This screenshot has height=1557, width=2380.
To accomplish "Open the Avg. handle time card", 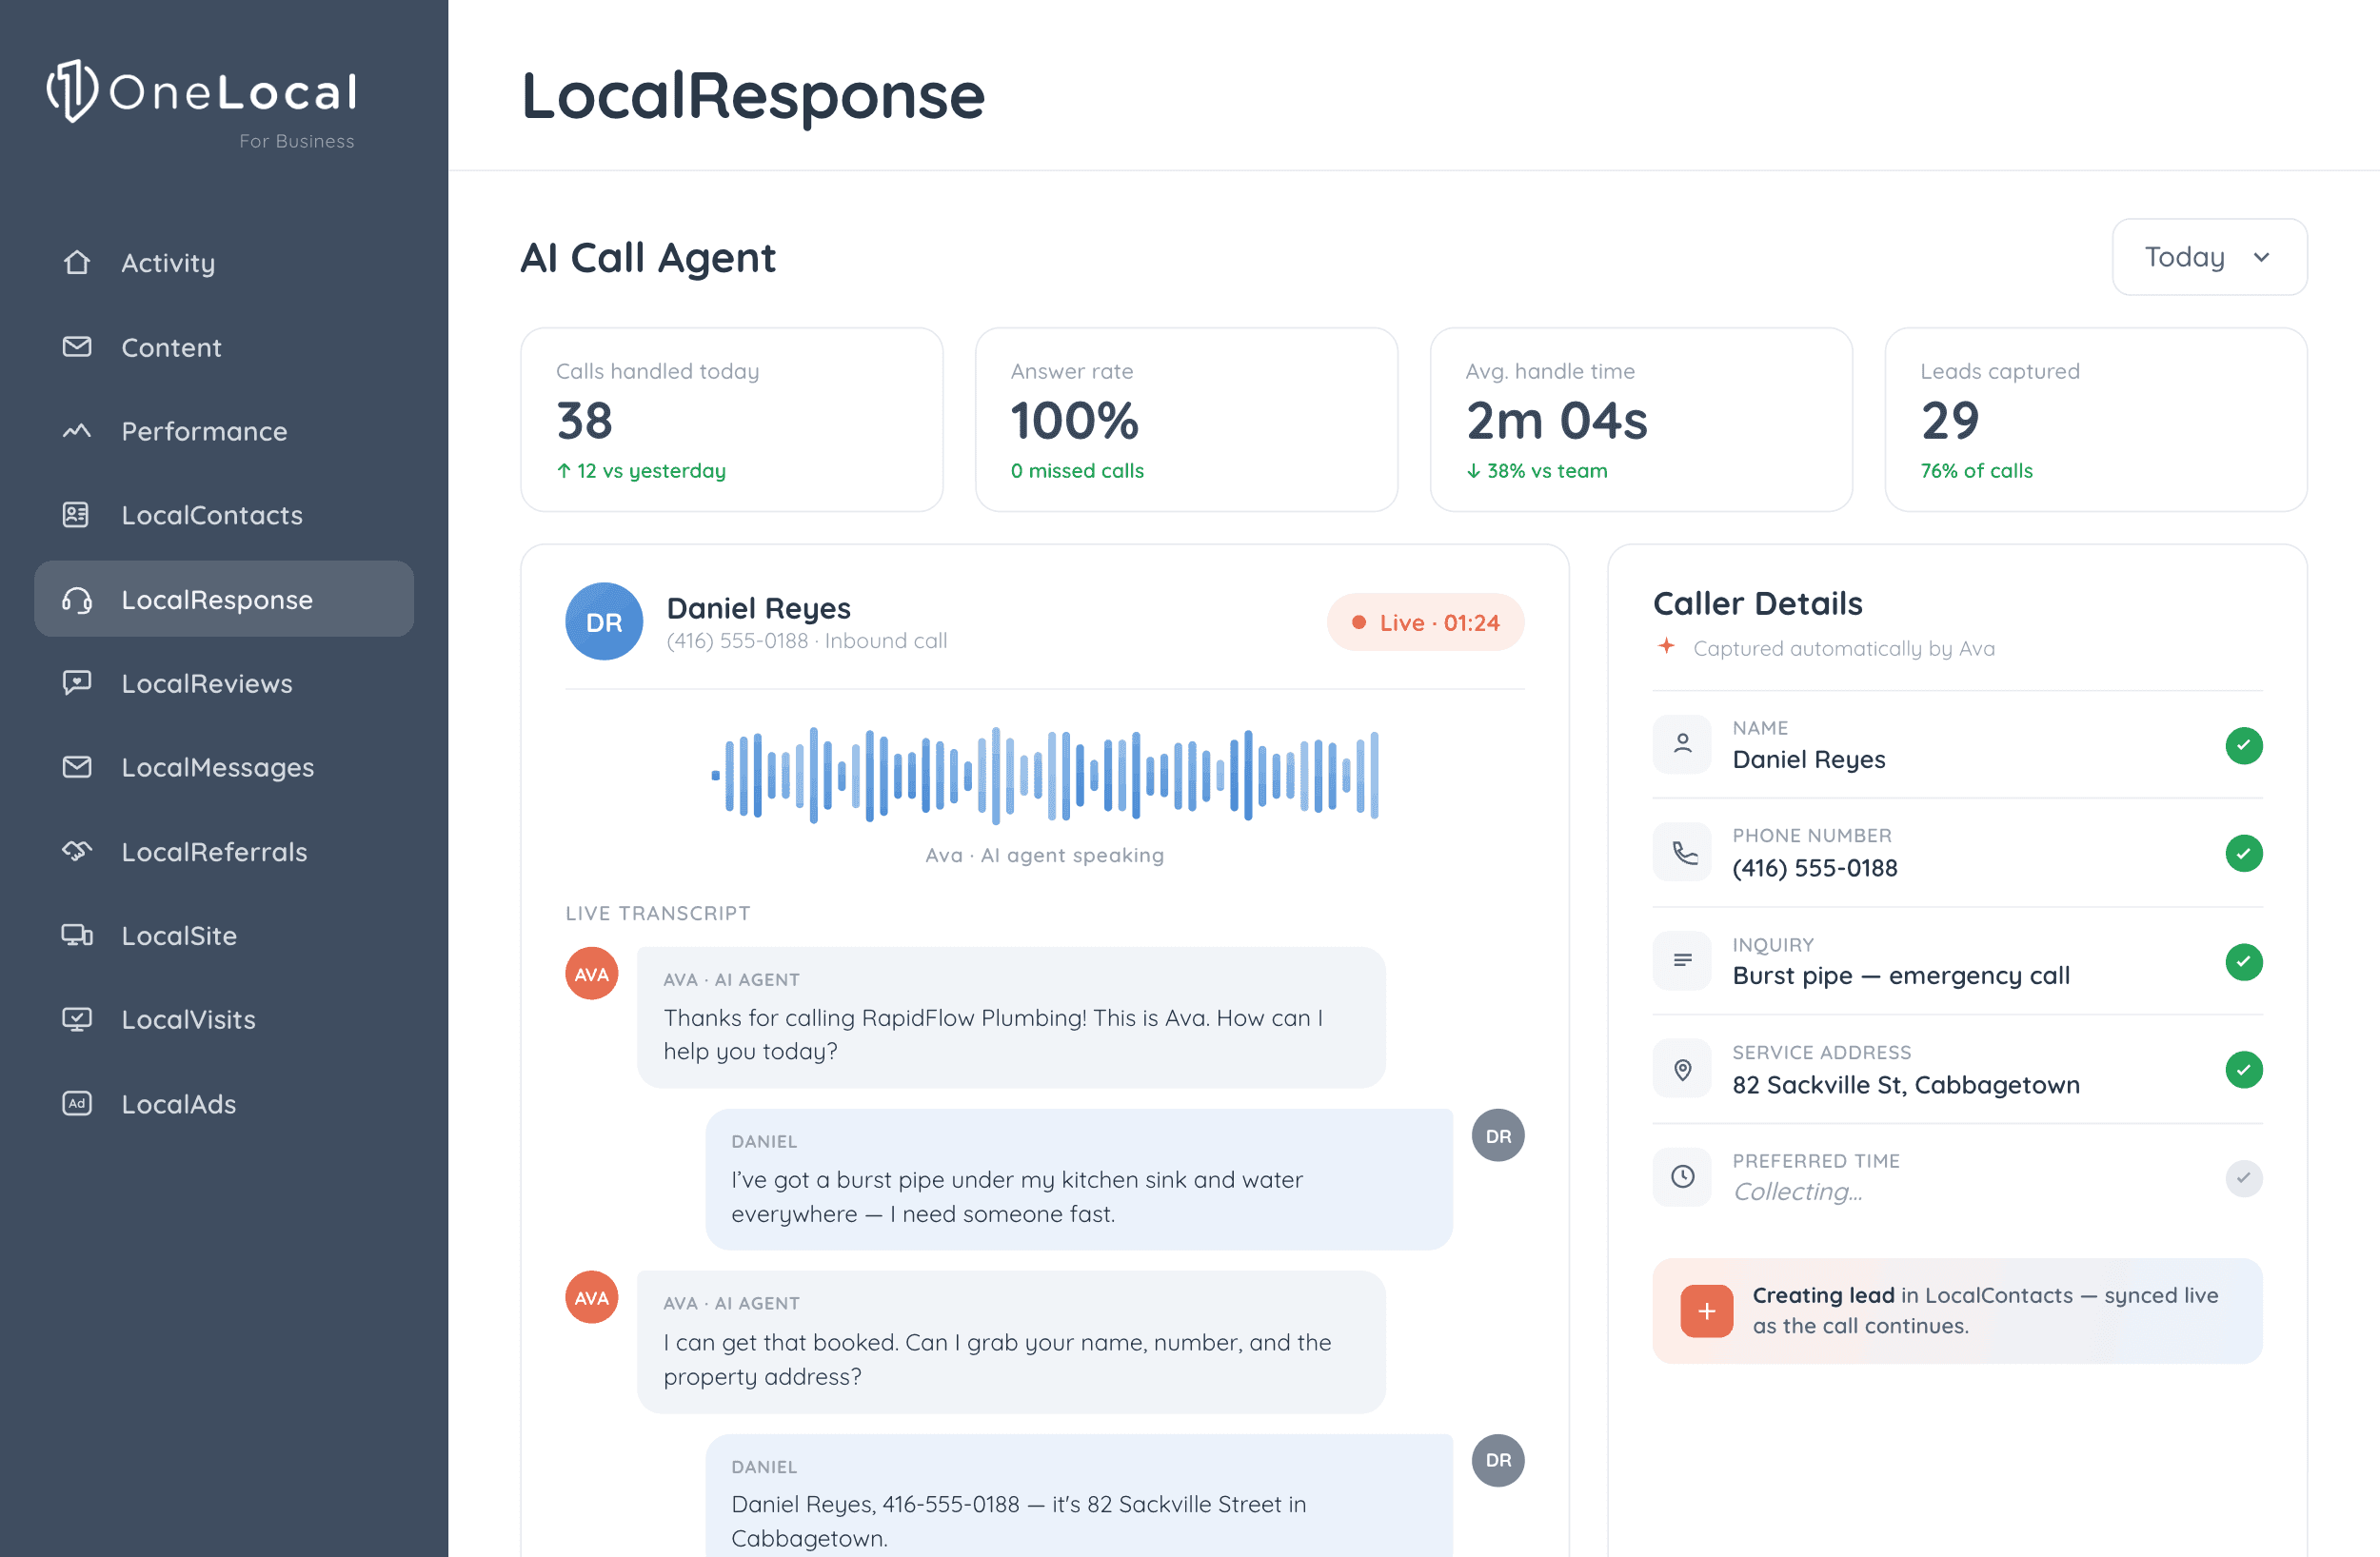I will pyautogui.click(x=1641, y=419).
